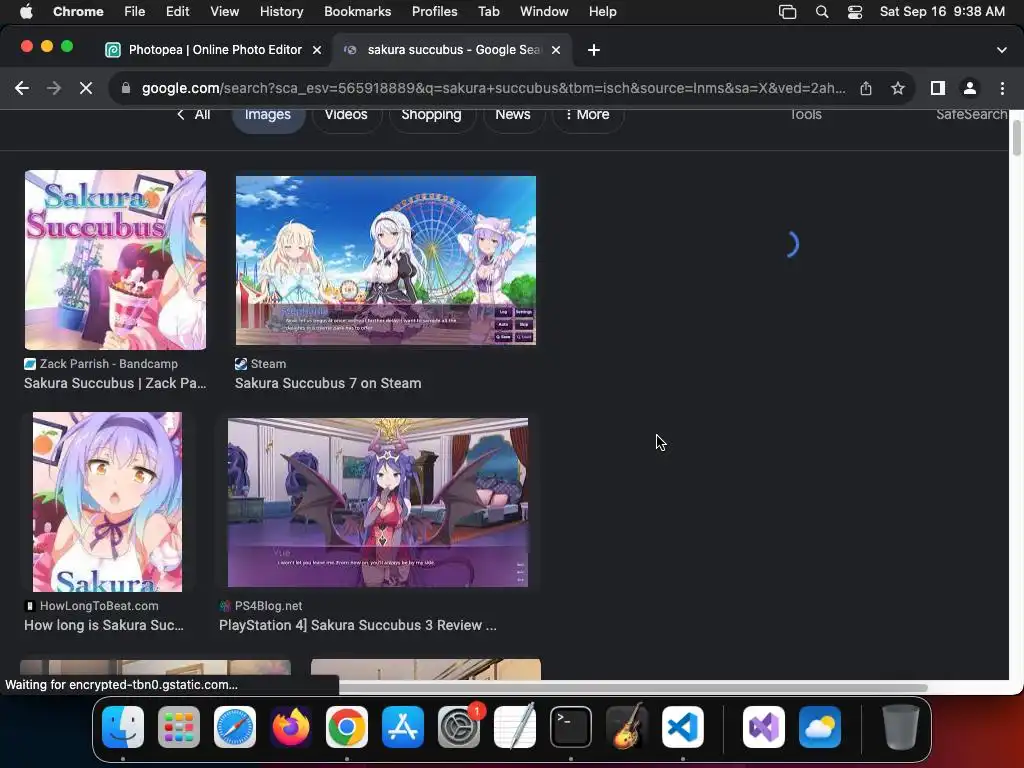Open the Apple menu
The width and height of the screenshot is (1024, 768).
pos(26,12)
